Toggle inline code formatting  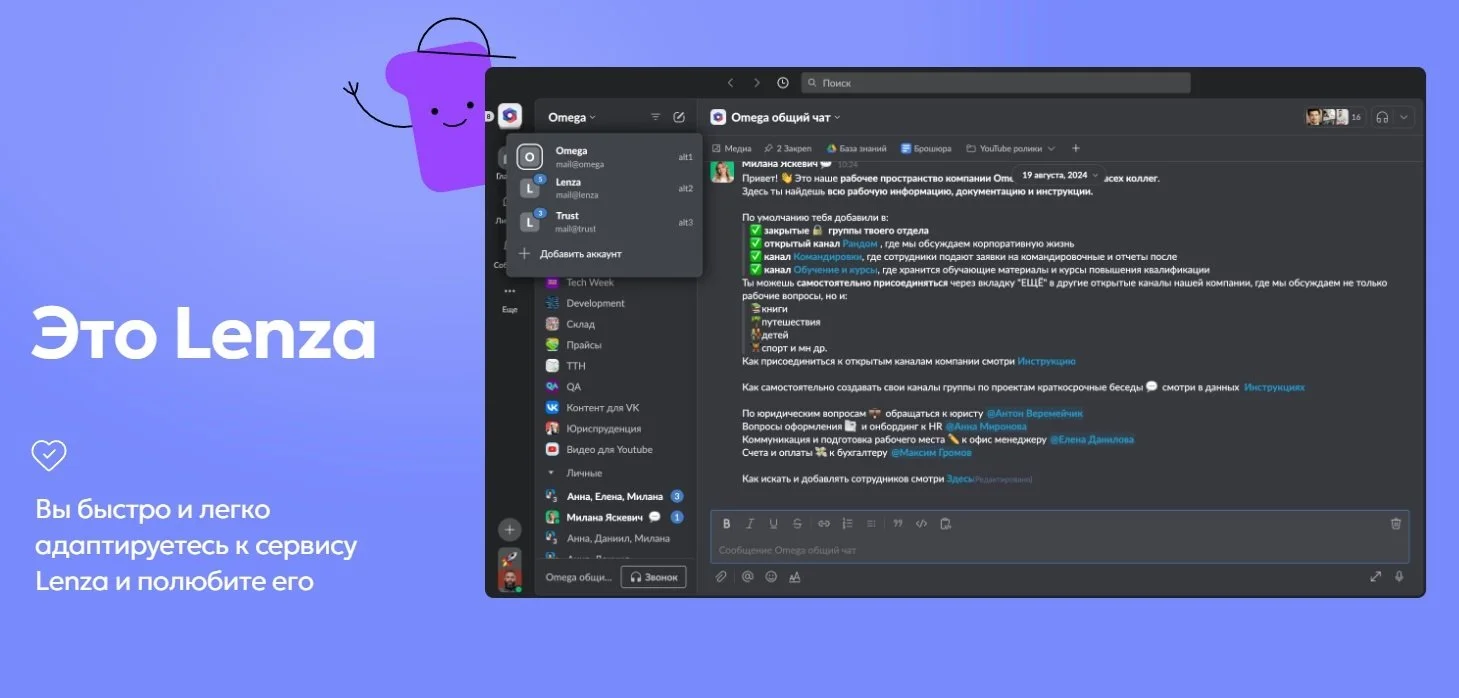[x=922, y=523]
